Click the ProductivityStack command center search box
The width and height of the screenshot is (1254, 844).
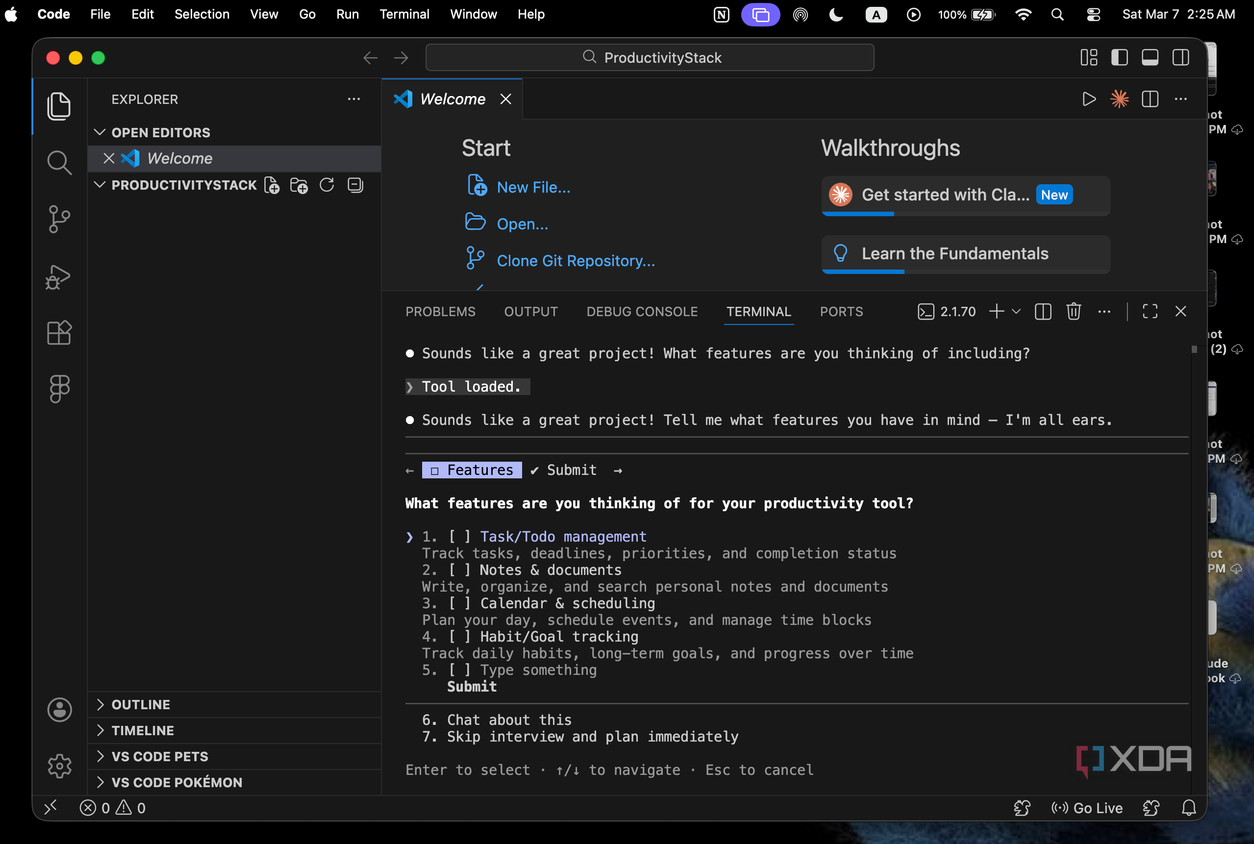tap(650, 58)
